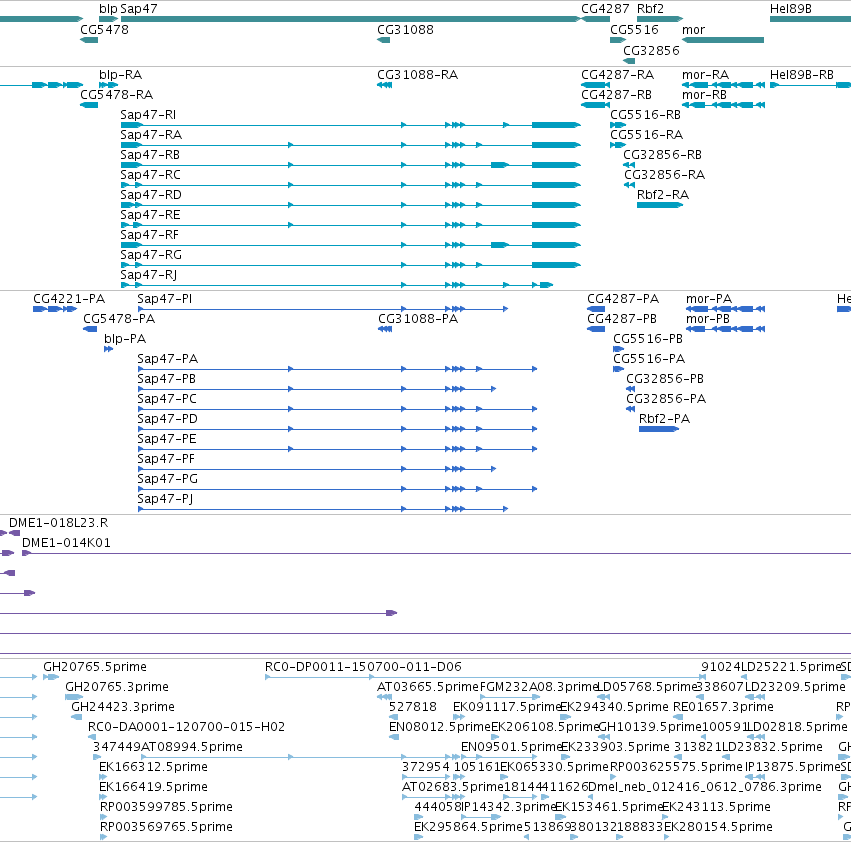This screenshot has height=842, width=851.
Task: Select protein Sap47-PJ
Action: click(323, 509)
